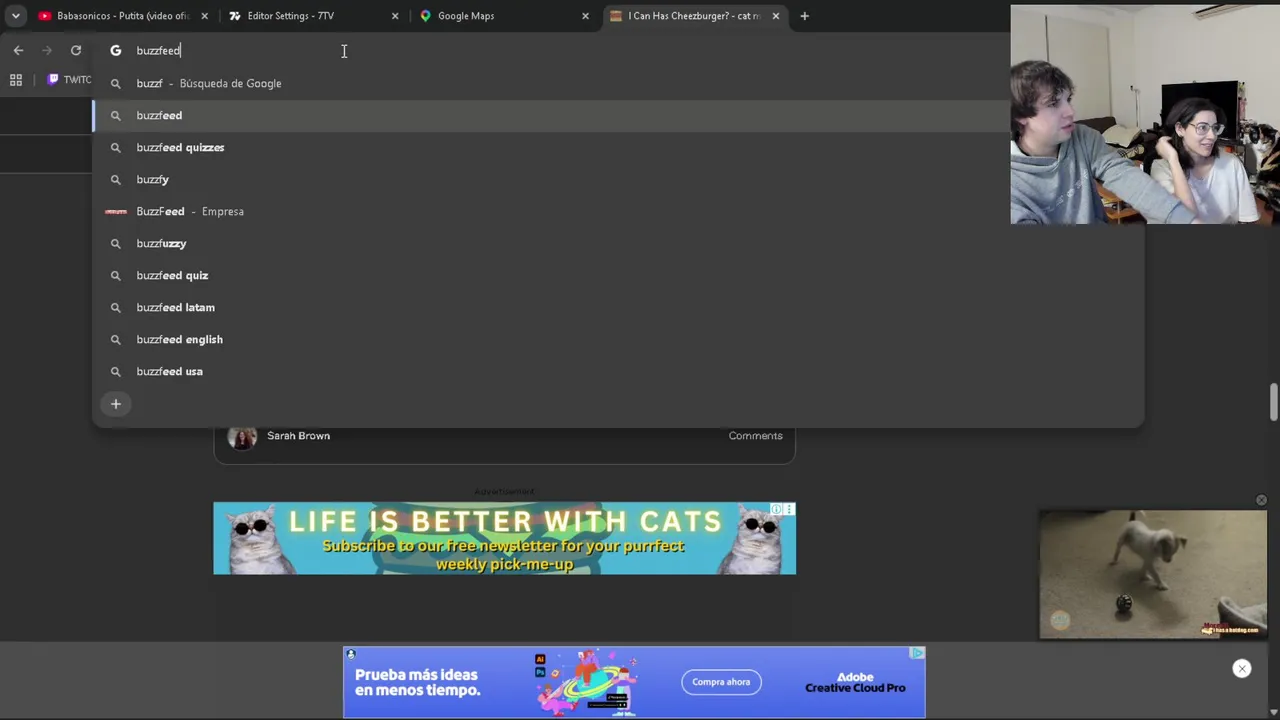
Task: Open author Sarah Brown's profile
Action: [x=298, y=436]
